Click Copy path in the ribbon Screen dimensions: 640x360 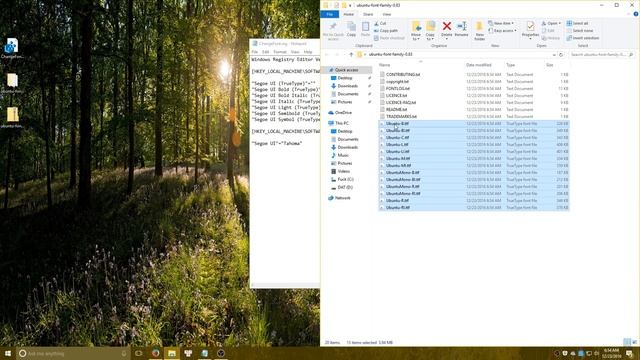(x=386, y=31)
